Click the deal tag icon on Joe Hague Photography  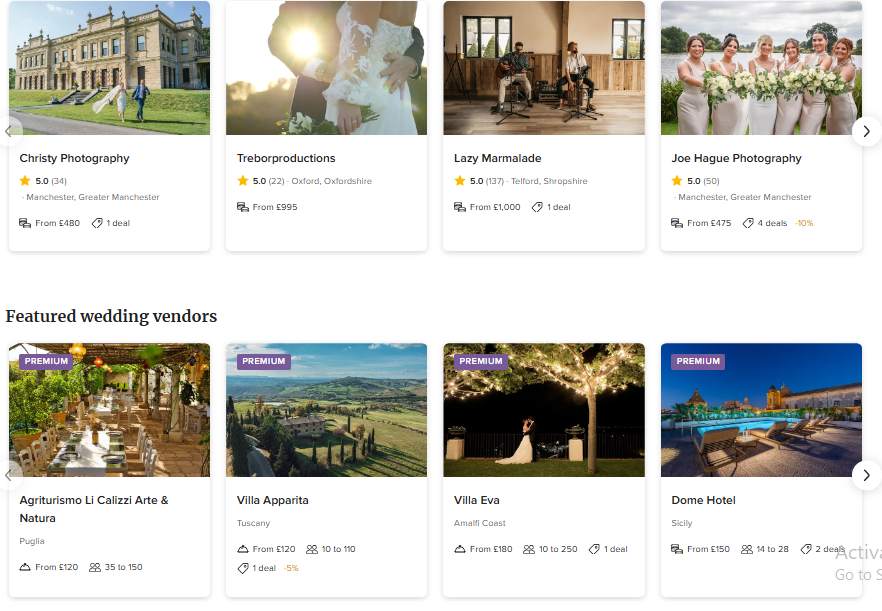[x=748, y=223]
